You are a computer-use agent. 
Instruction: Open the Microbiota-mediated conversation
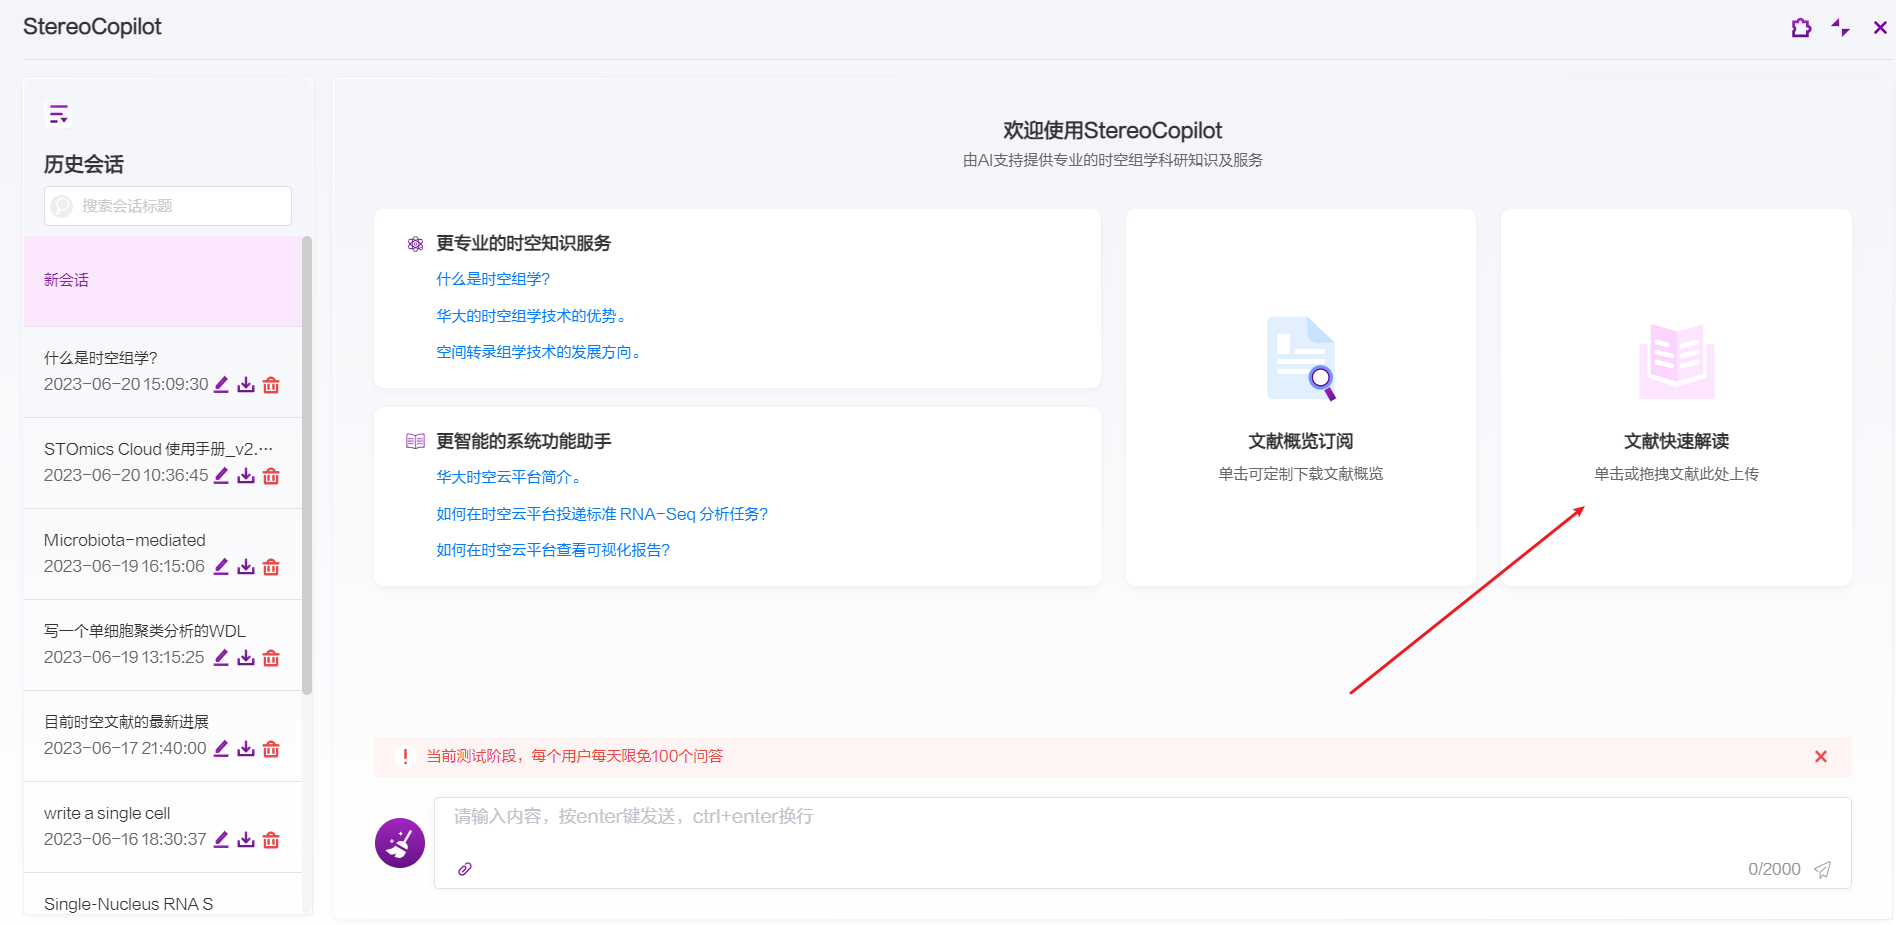click(163, 554)
